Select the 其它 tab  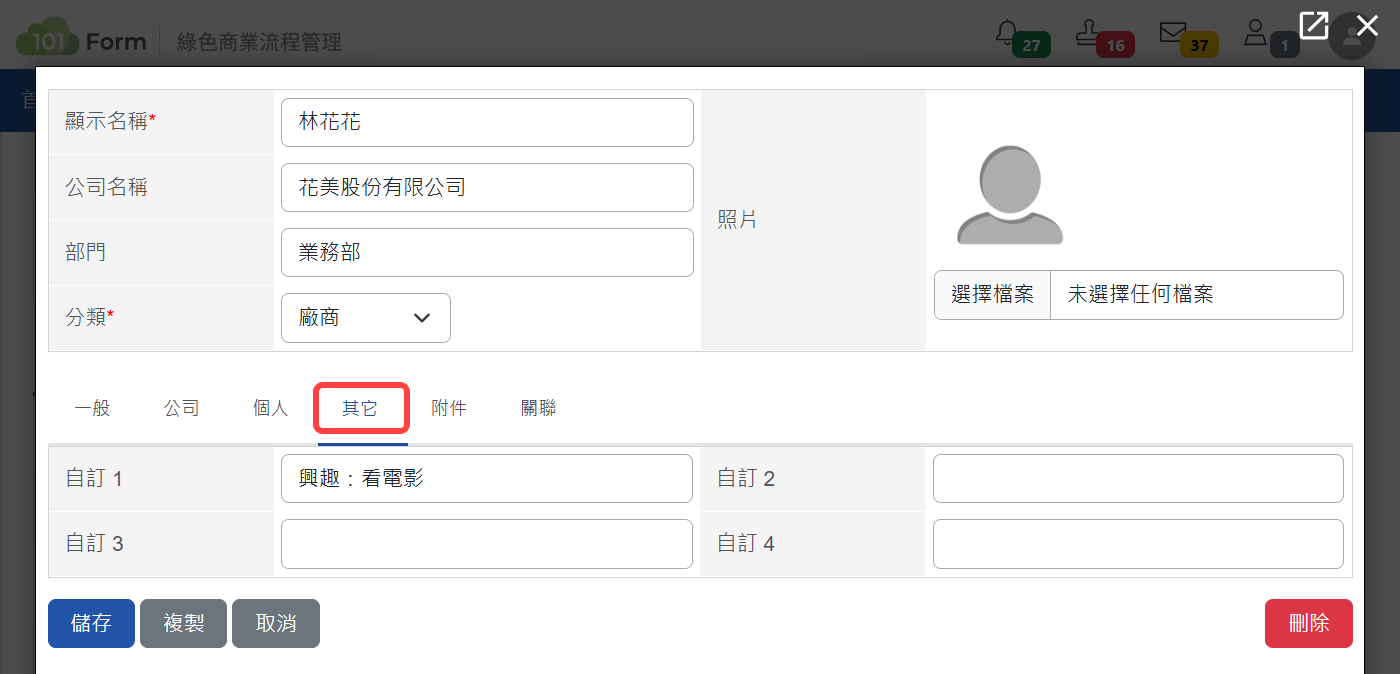click(x=361, y=408)
